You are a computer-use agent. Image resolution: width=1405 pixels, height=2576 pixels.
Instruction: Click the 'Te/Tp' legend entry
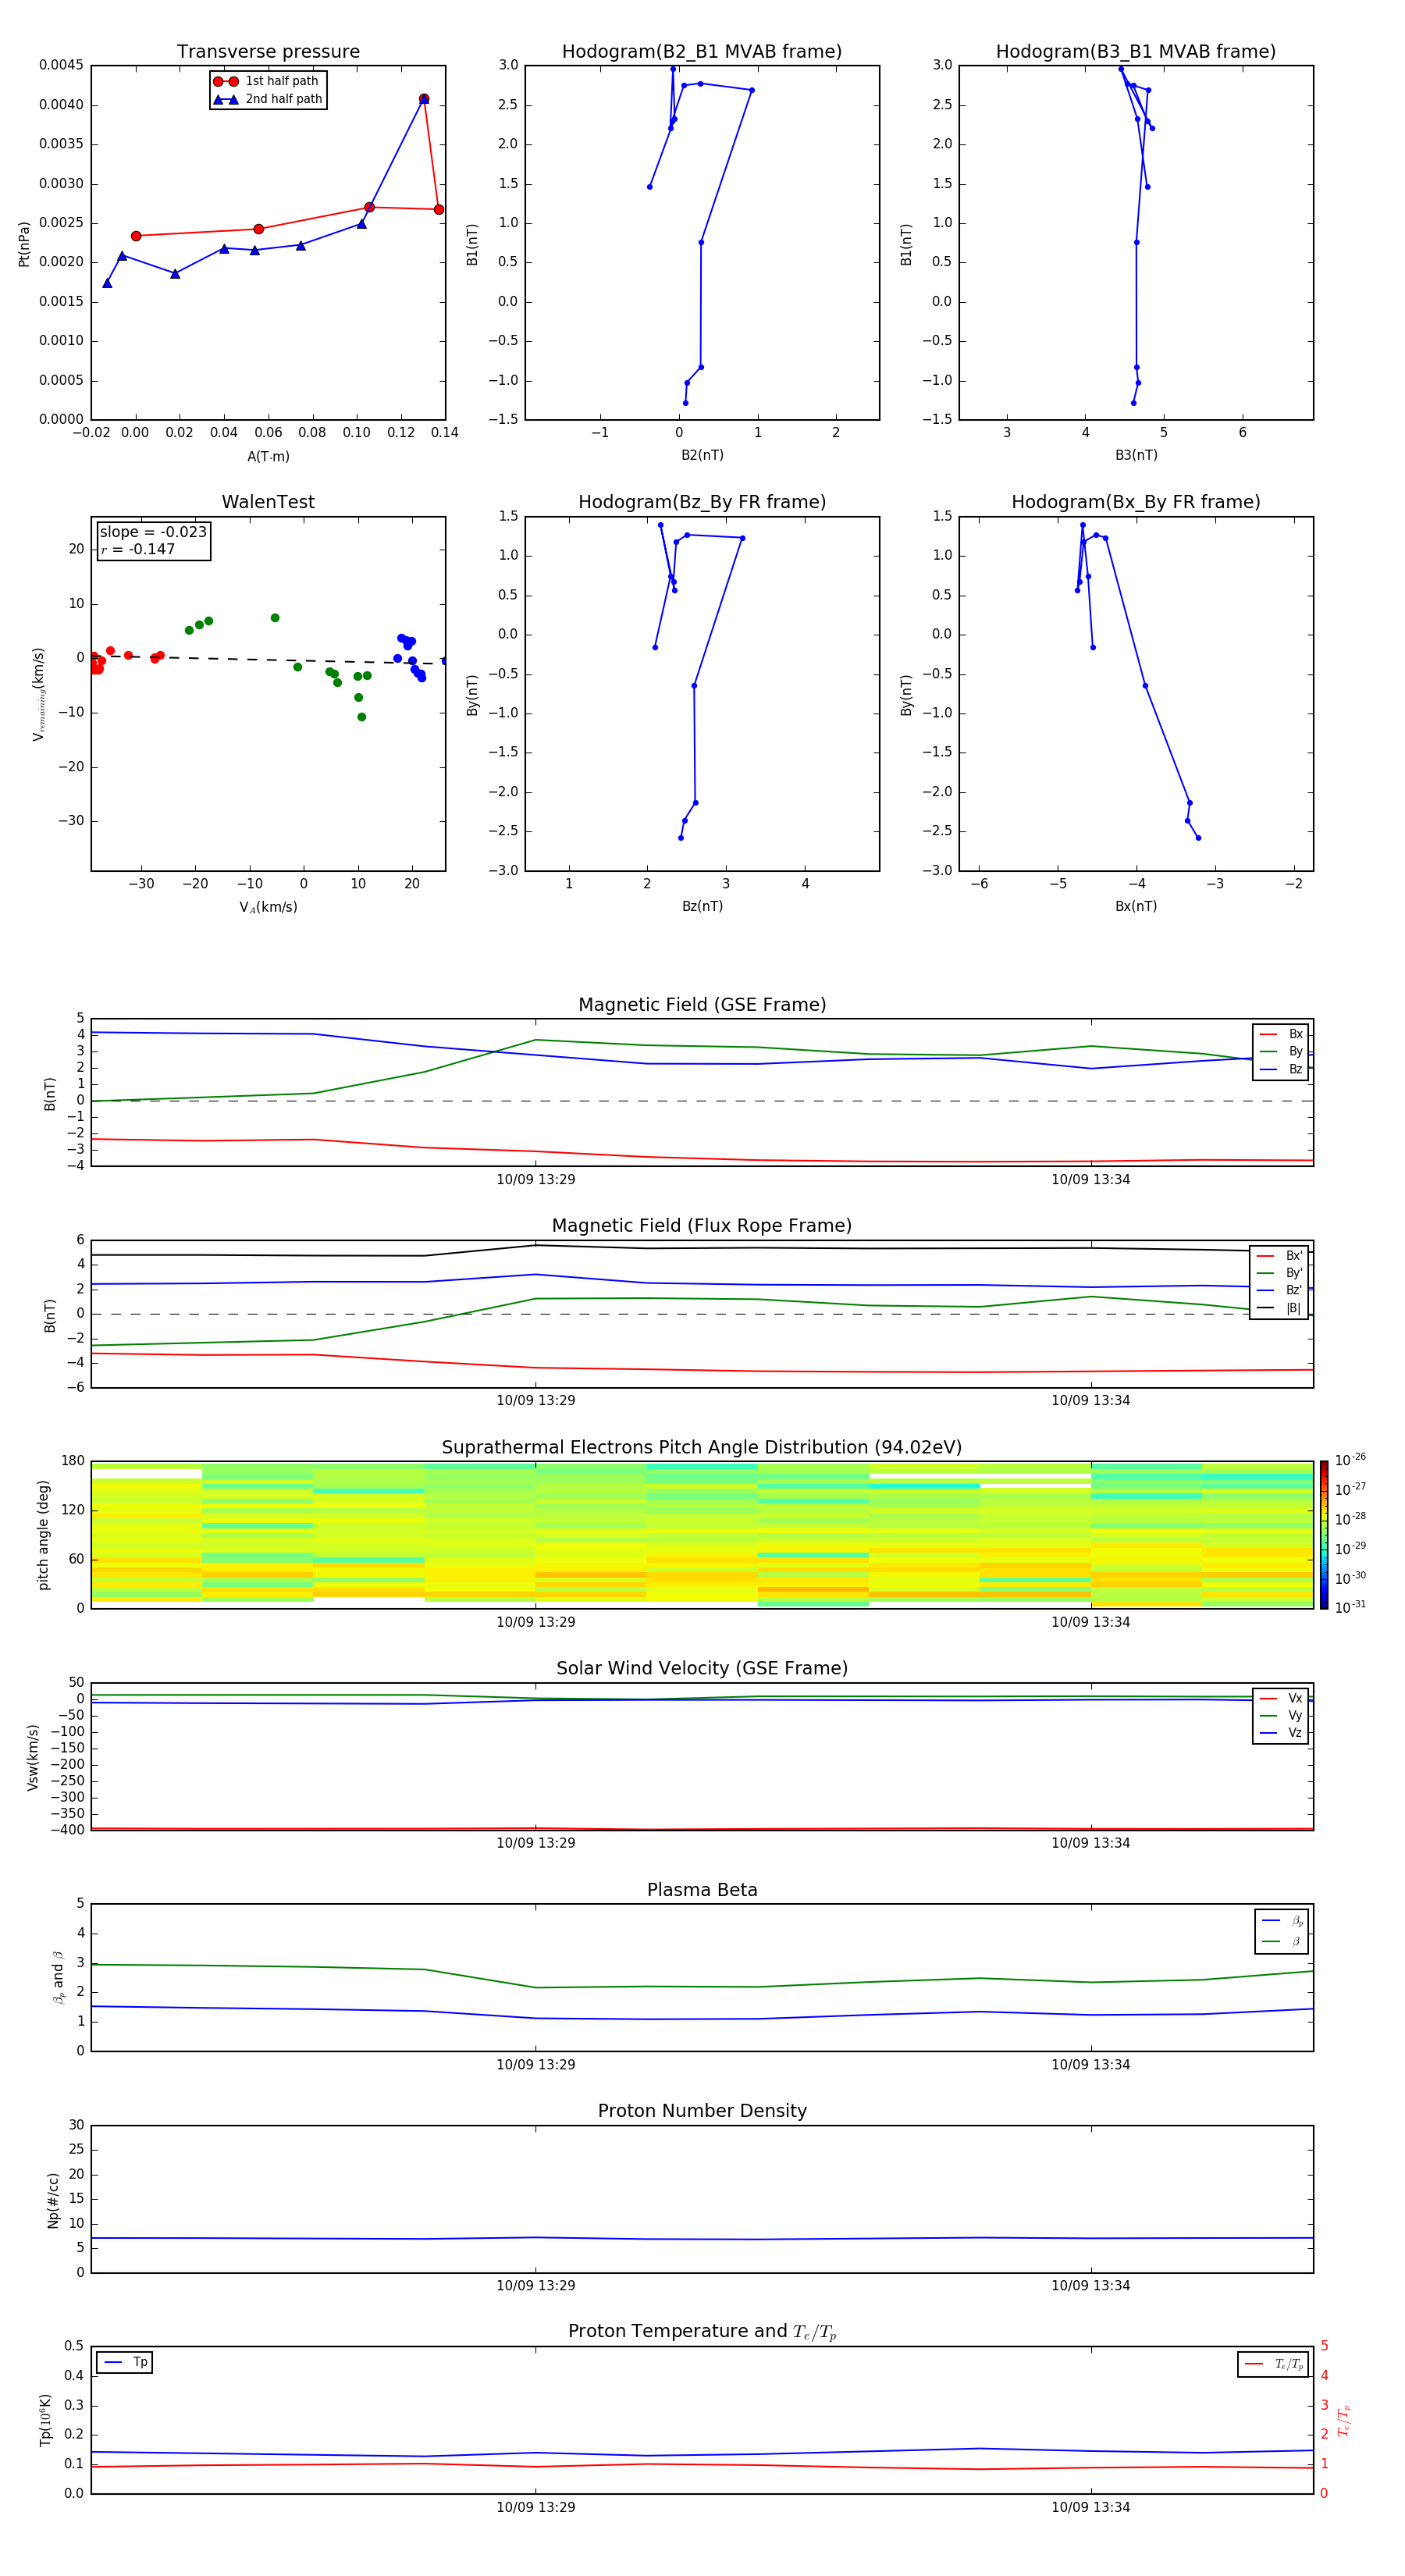(x=1274, y=2364)
